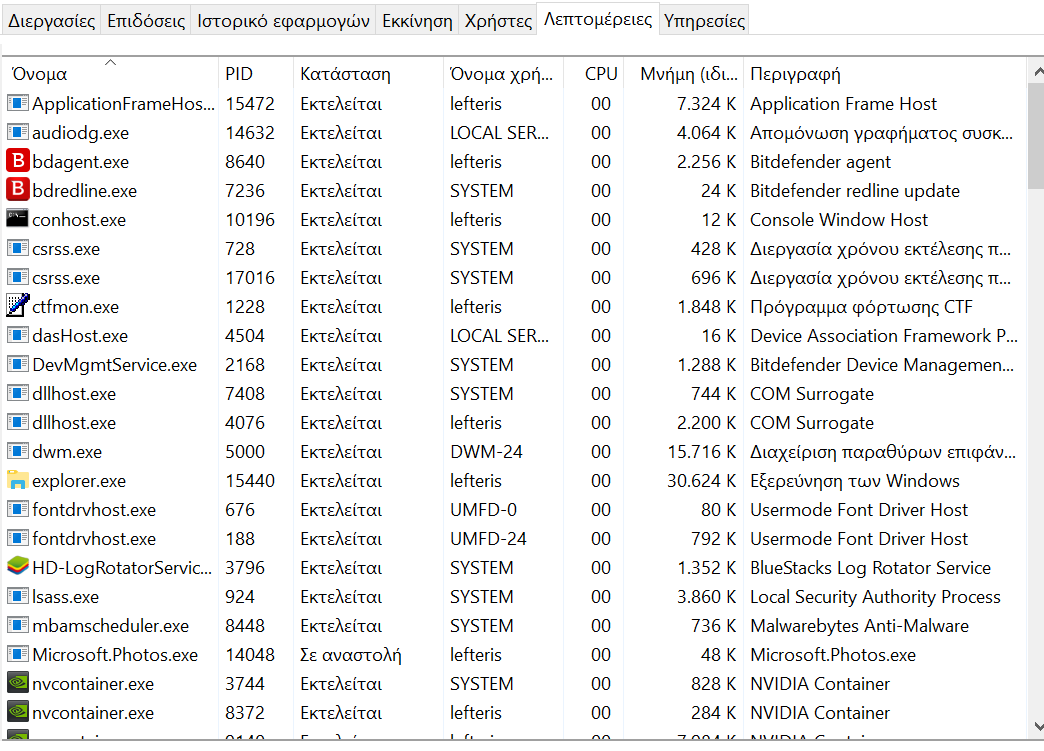Click the 'DWM-24' user name cell
1044x751 pixels.
486,452
